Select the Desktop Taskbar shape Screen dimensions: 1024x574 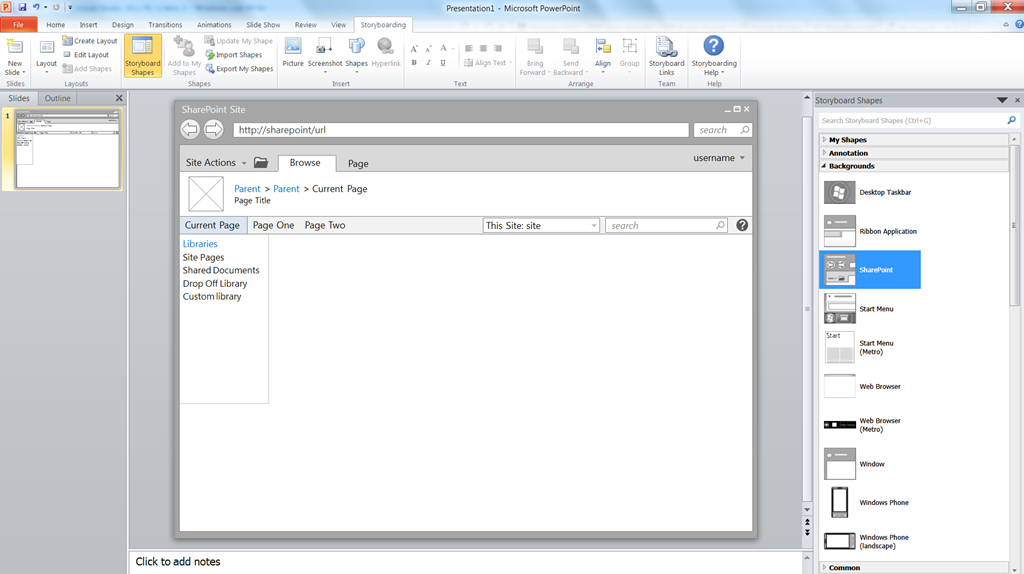[x=870, y=193]
